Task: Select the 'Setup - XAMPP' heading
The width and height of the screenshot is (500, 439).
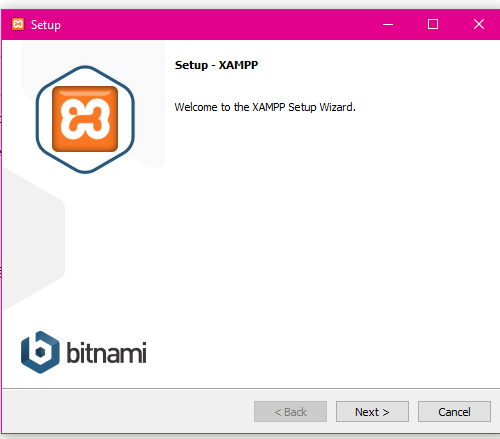Action: [x=216, y=65]
